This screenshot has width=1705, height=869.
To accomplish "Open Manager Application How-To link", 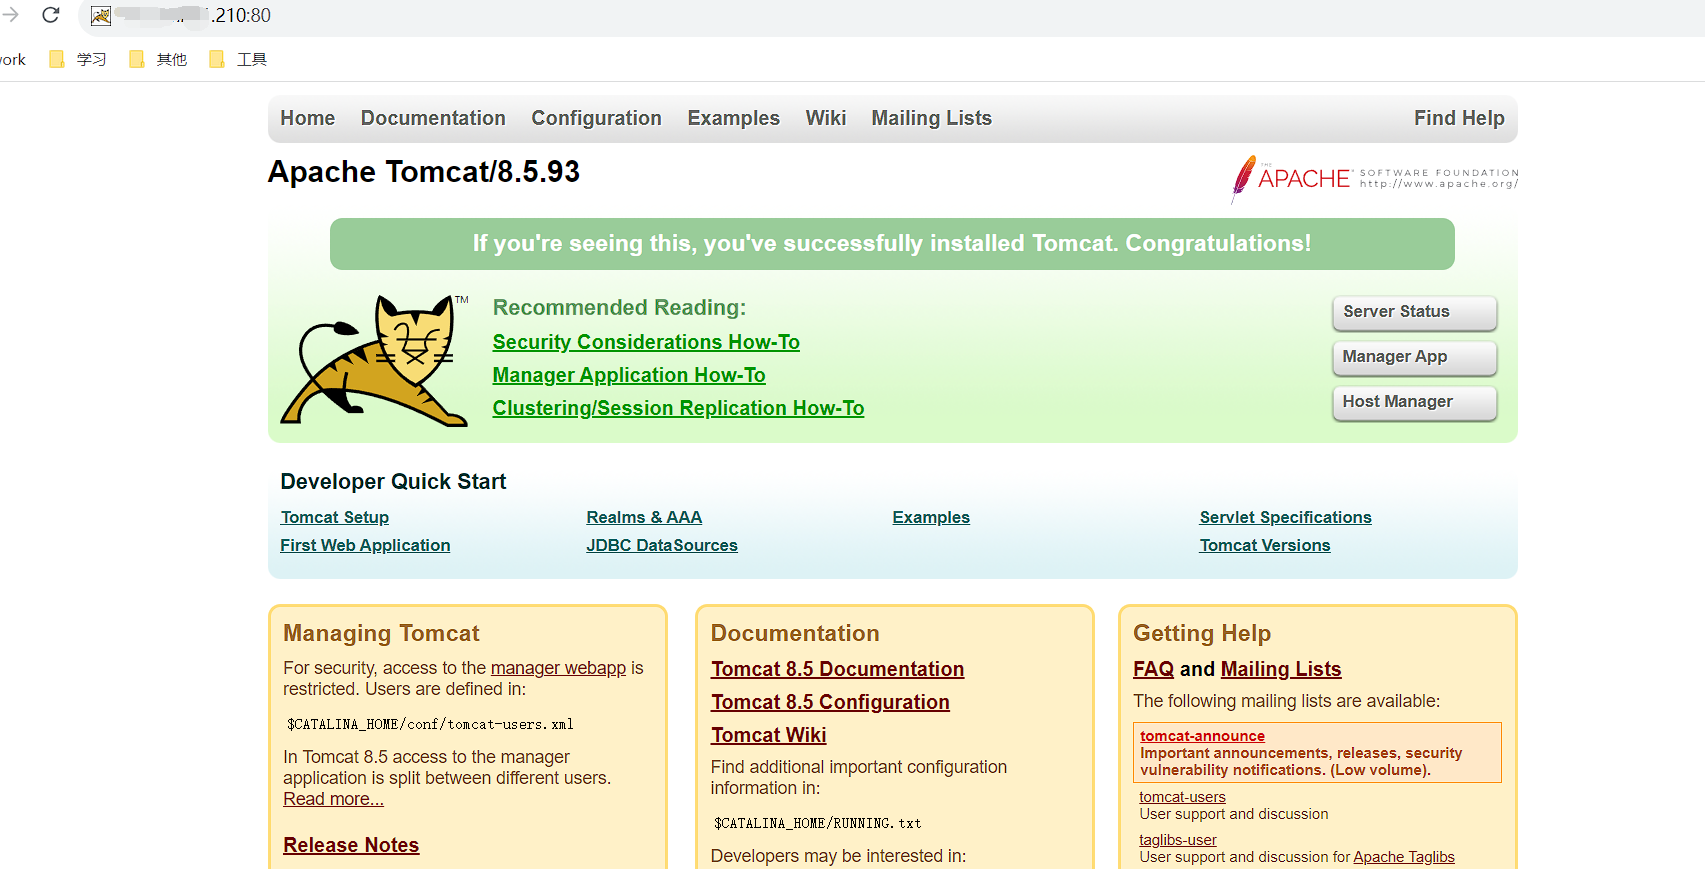I will tap(629, 375).
